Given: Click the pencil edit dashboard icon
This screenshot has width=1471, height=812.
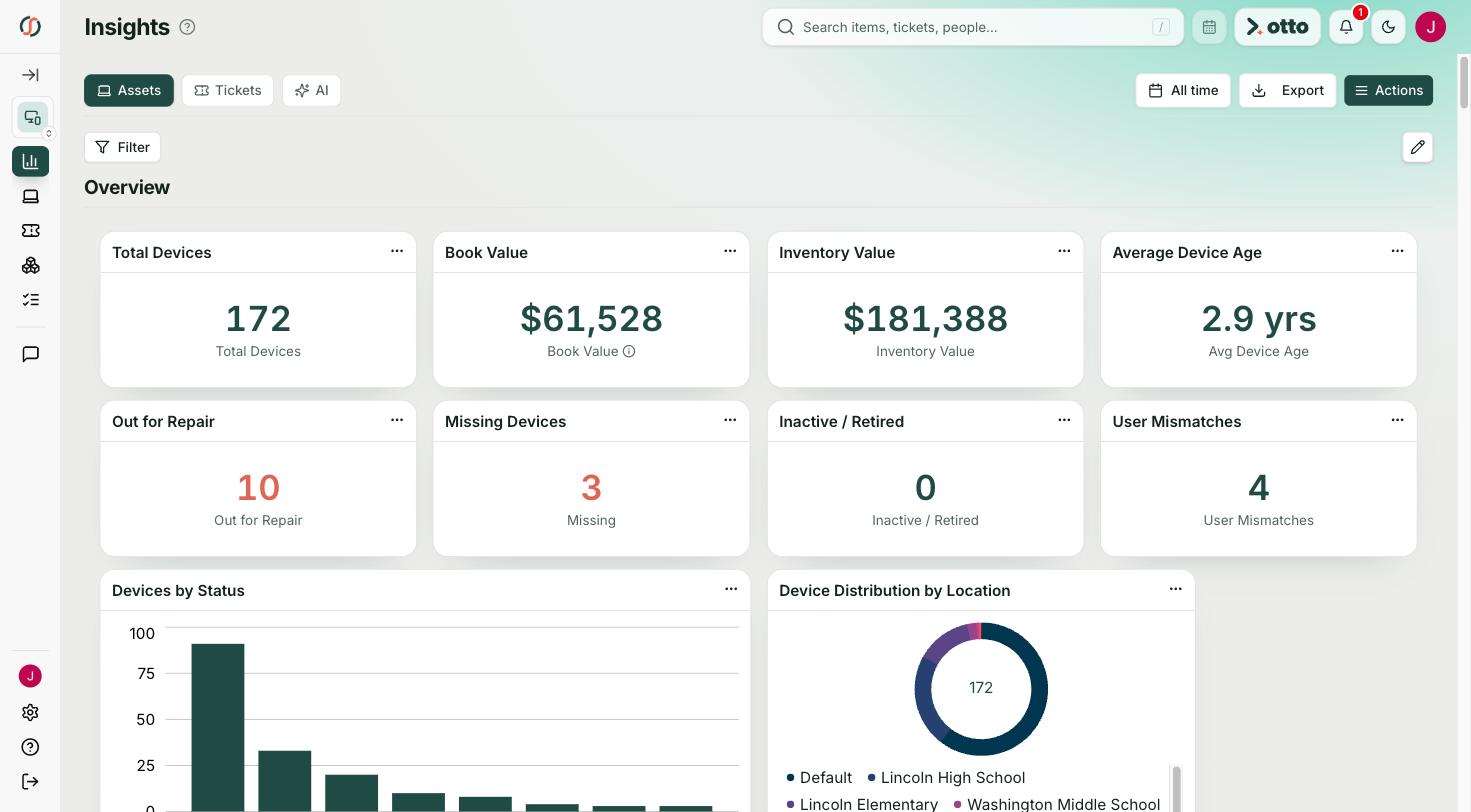Looking at the screenshot, I should pyautogui.click(x=1417, y=147).
